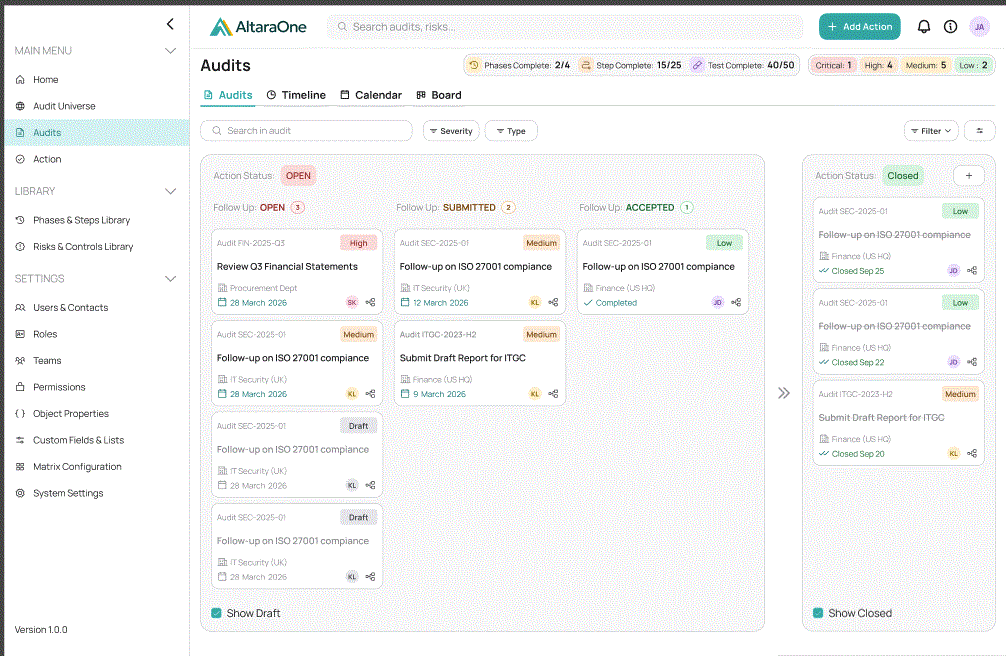This screenshot has height=656, width=1006.
Task: Open the Severity filter dropdown
Action: tap(451, 131)
